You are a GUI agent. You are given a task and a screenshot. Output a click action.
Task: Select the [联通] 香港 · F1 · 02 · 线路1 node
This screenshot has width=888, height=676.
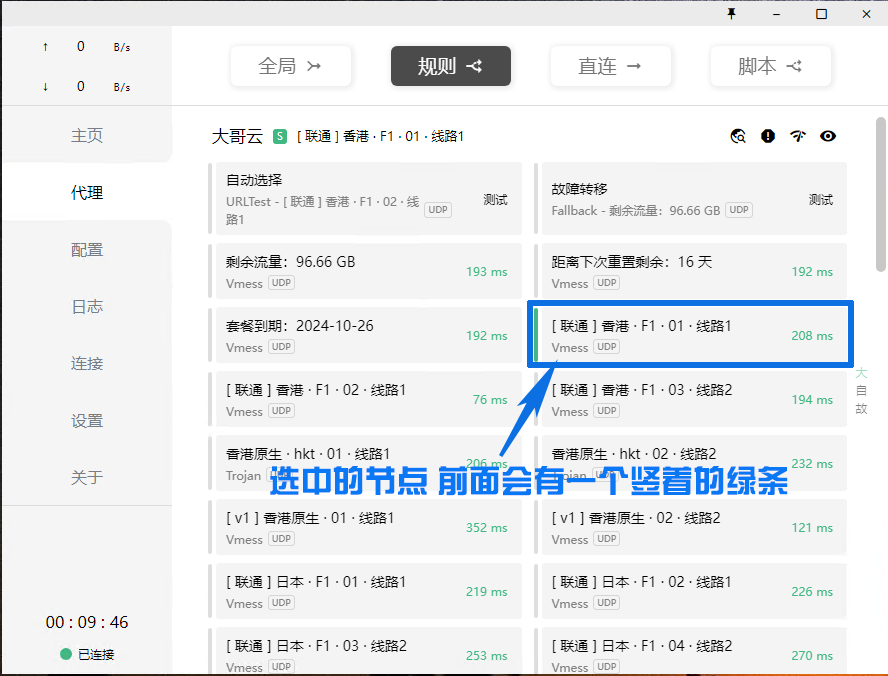click(365, 399)
